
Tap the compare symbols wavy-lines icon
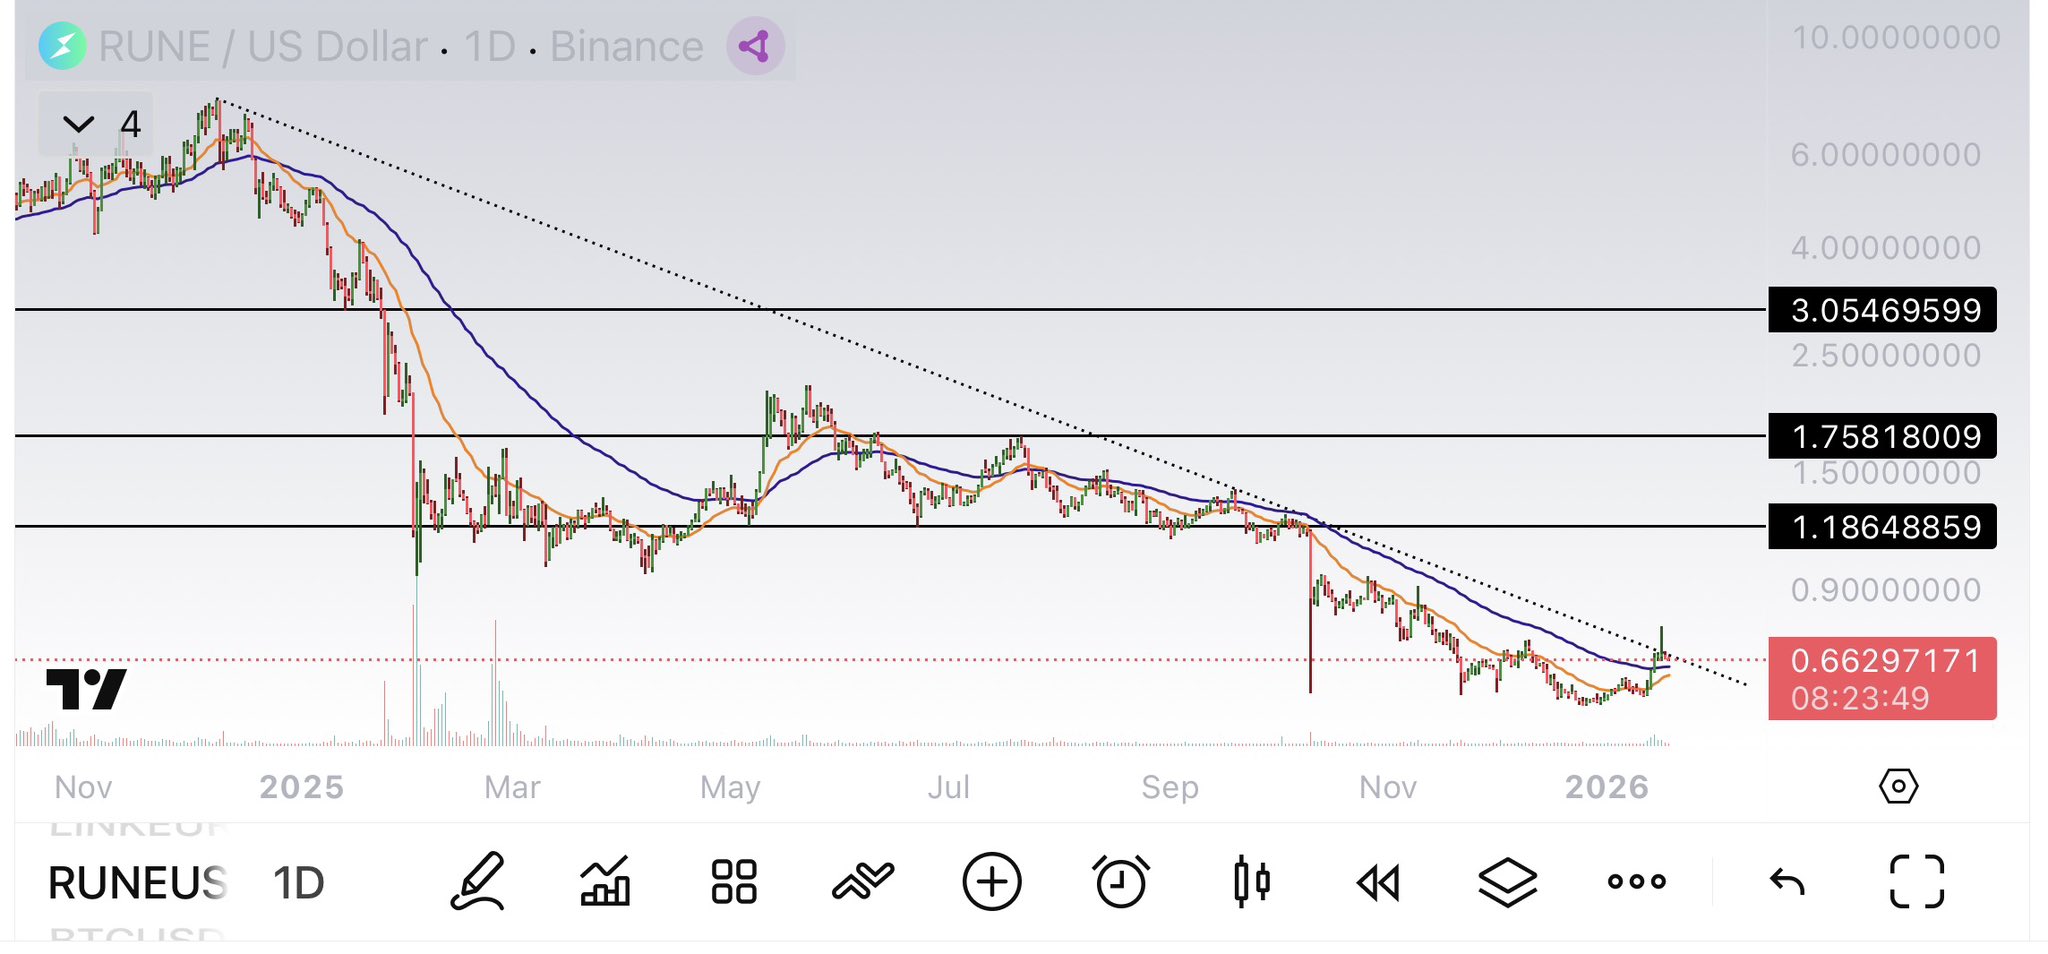tap(862, 881)
